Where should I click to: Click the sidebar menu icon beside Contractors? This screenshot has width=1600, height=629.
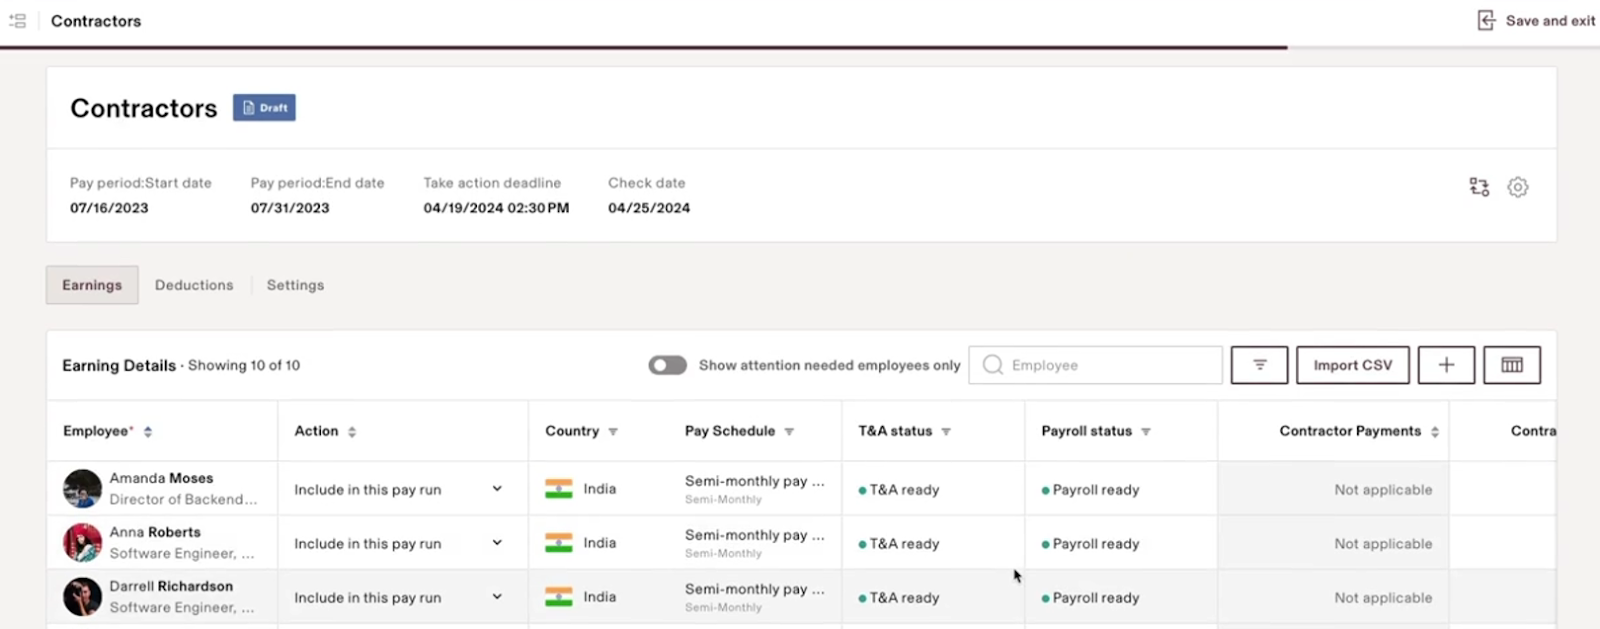tap(17, 21)
